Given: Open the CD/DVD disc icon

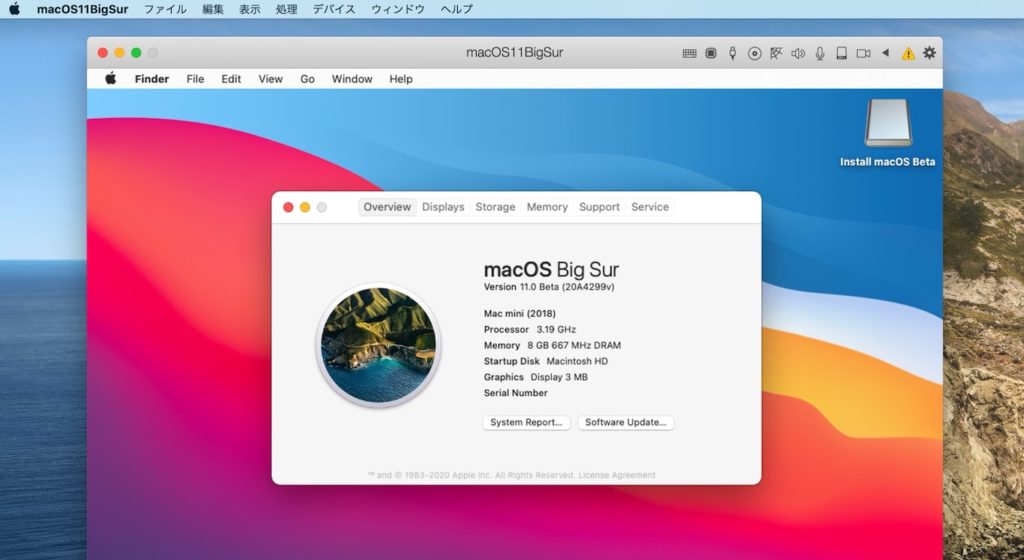Looking at the screenshot, I should [x=755, y=53].
